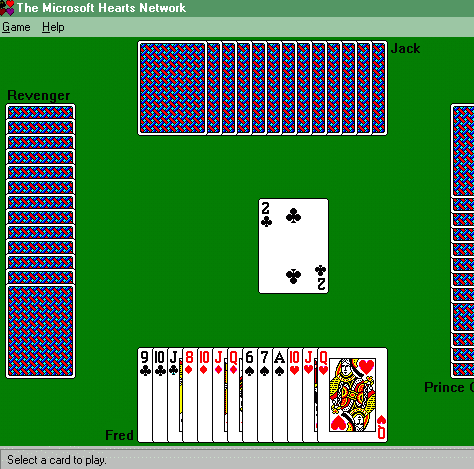This screenshot has width=474, height=469.
Task: Click the Prince player name label
Action: (449, 387)
